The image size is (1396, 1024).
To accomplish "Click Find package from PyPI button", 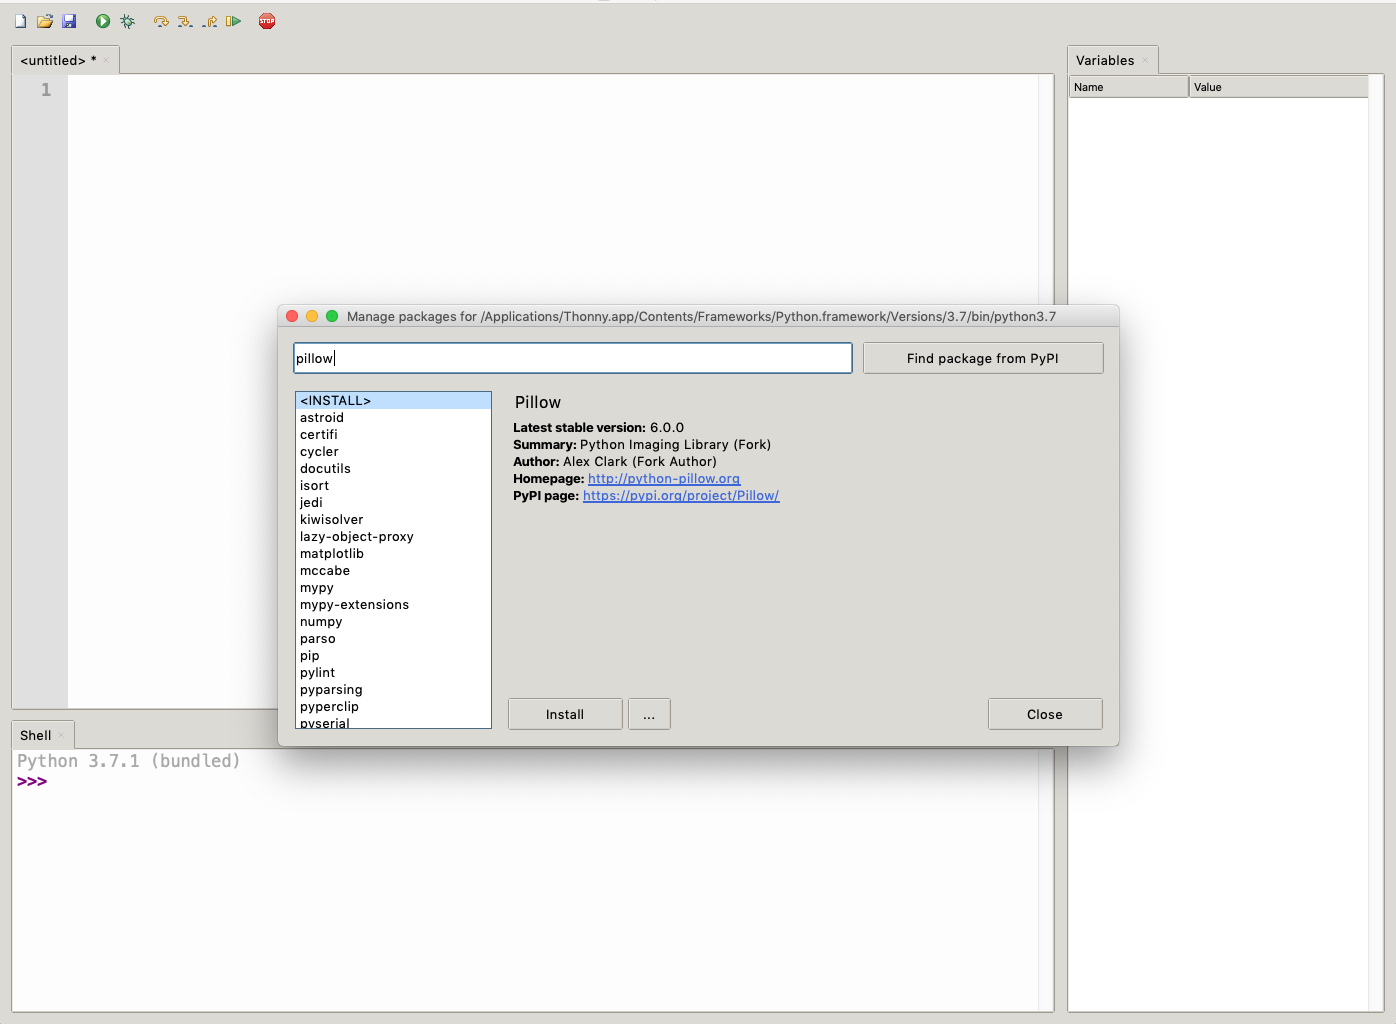I will [x=982, y=358].
